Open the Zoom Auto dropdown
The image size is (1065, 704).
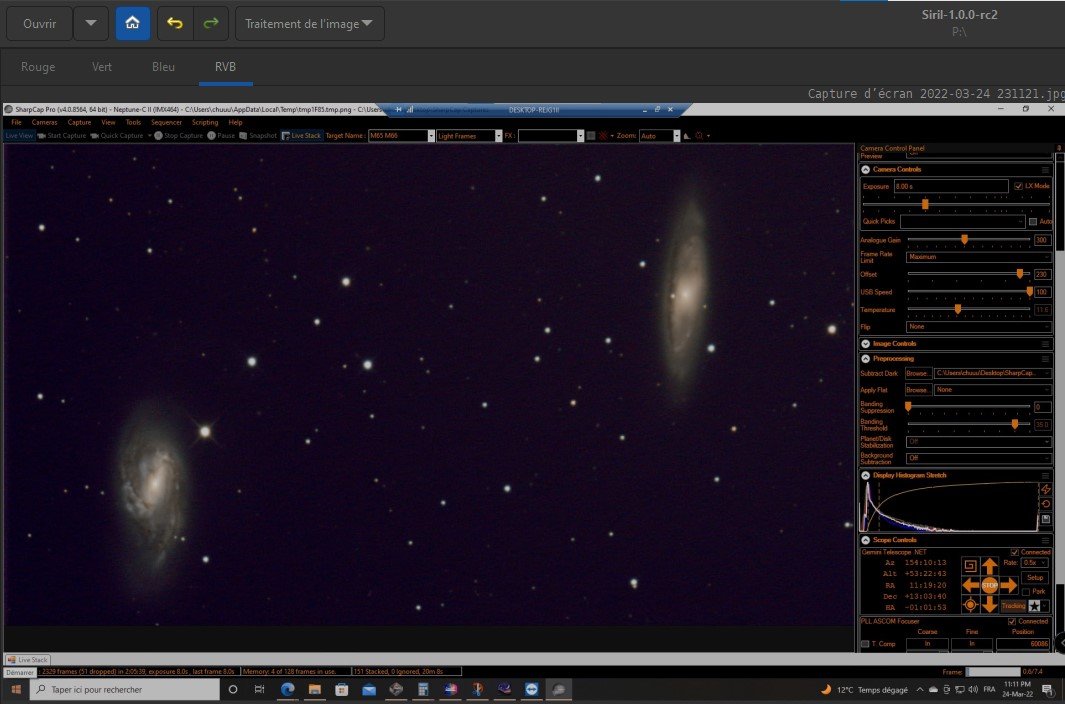point(676,136)
